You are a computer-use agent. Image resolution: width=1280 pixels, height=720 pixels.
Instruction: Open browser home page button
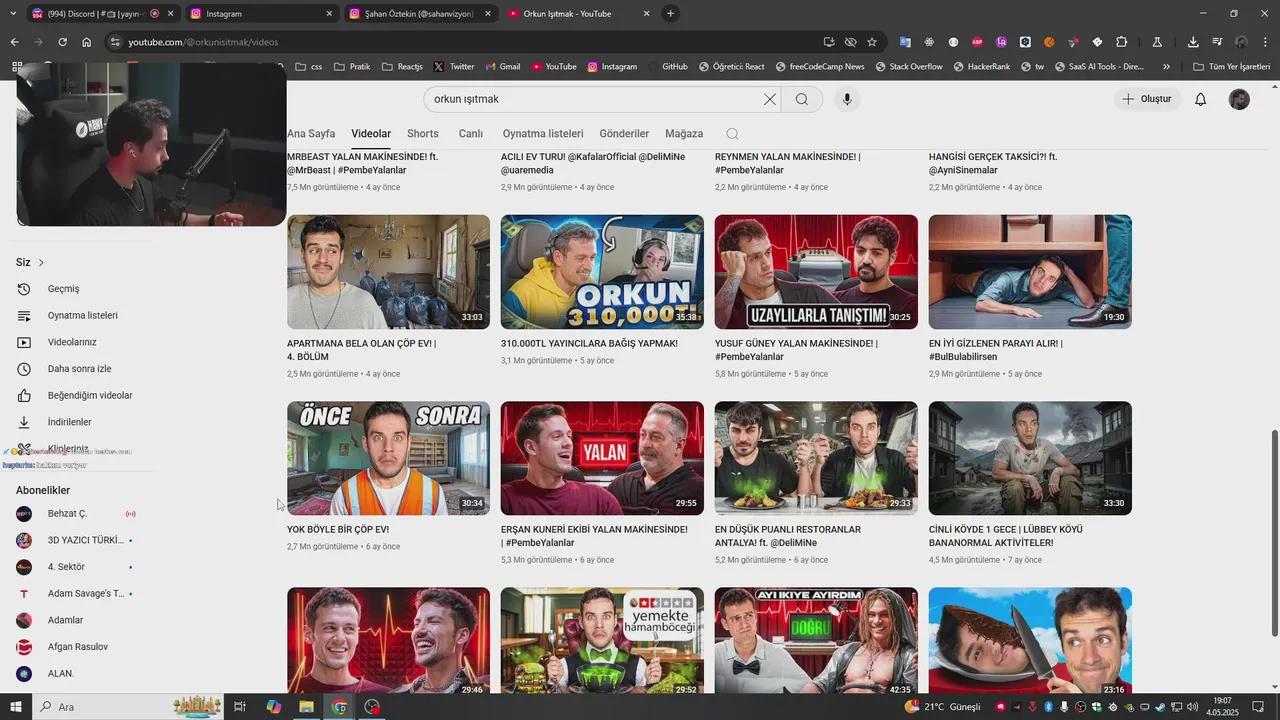click(x=86, y=42)
